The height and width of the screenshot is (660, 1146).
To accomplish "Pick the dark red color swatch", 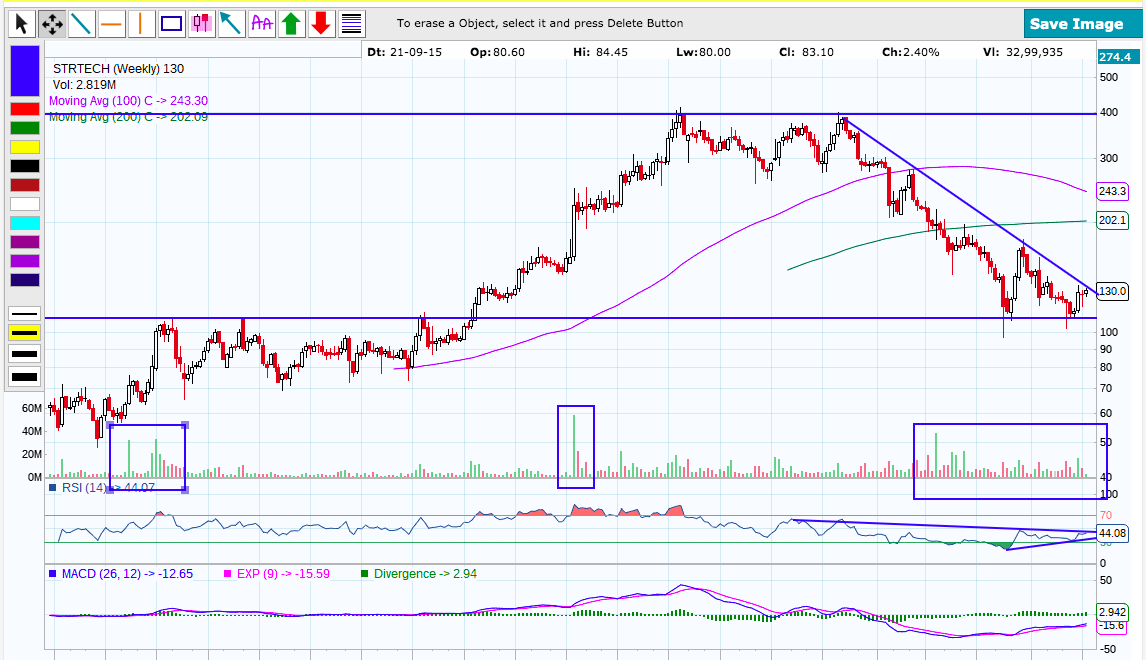I will click(25, 185).
